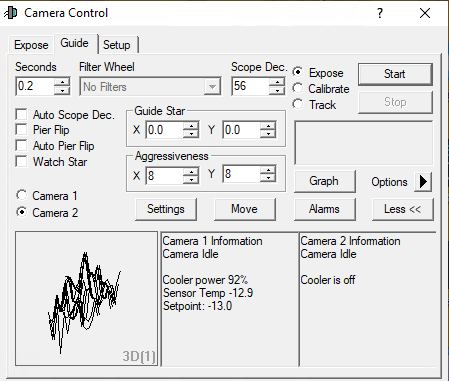Decrease Guide Star Y with down arrow
The image size is (449, 381).
click(268, 134)
